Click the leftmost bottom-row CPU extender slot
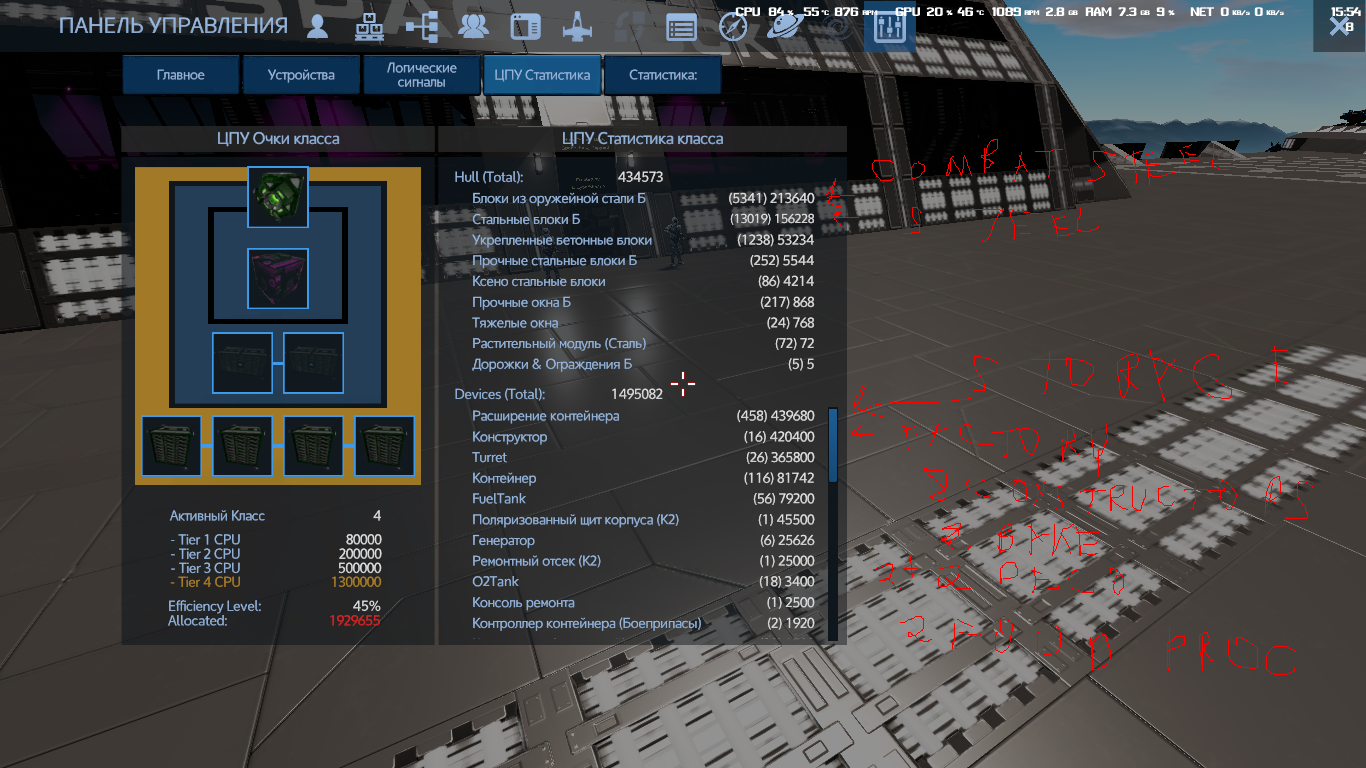Viewport: 1366px width, 768px height. (x=171, y=446)
